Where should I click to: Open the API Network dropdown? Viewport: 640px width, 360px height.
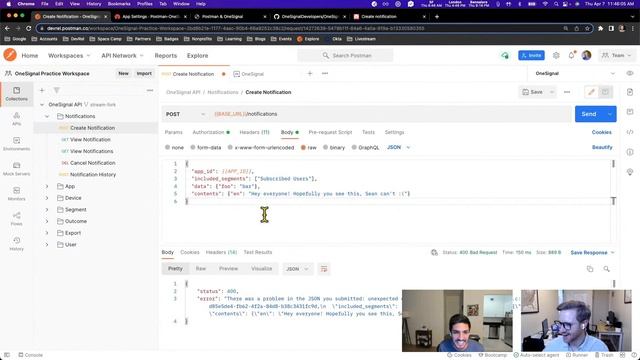point(122,56)
